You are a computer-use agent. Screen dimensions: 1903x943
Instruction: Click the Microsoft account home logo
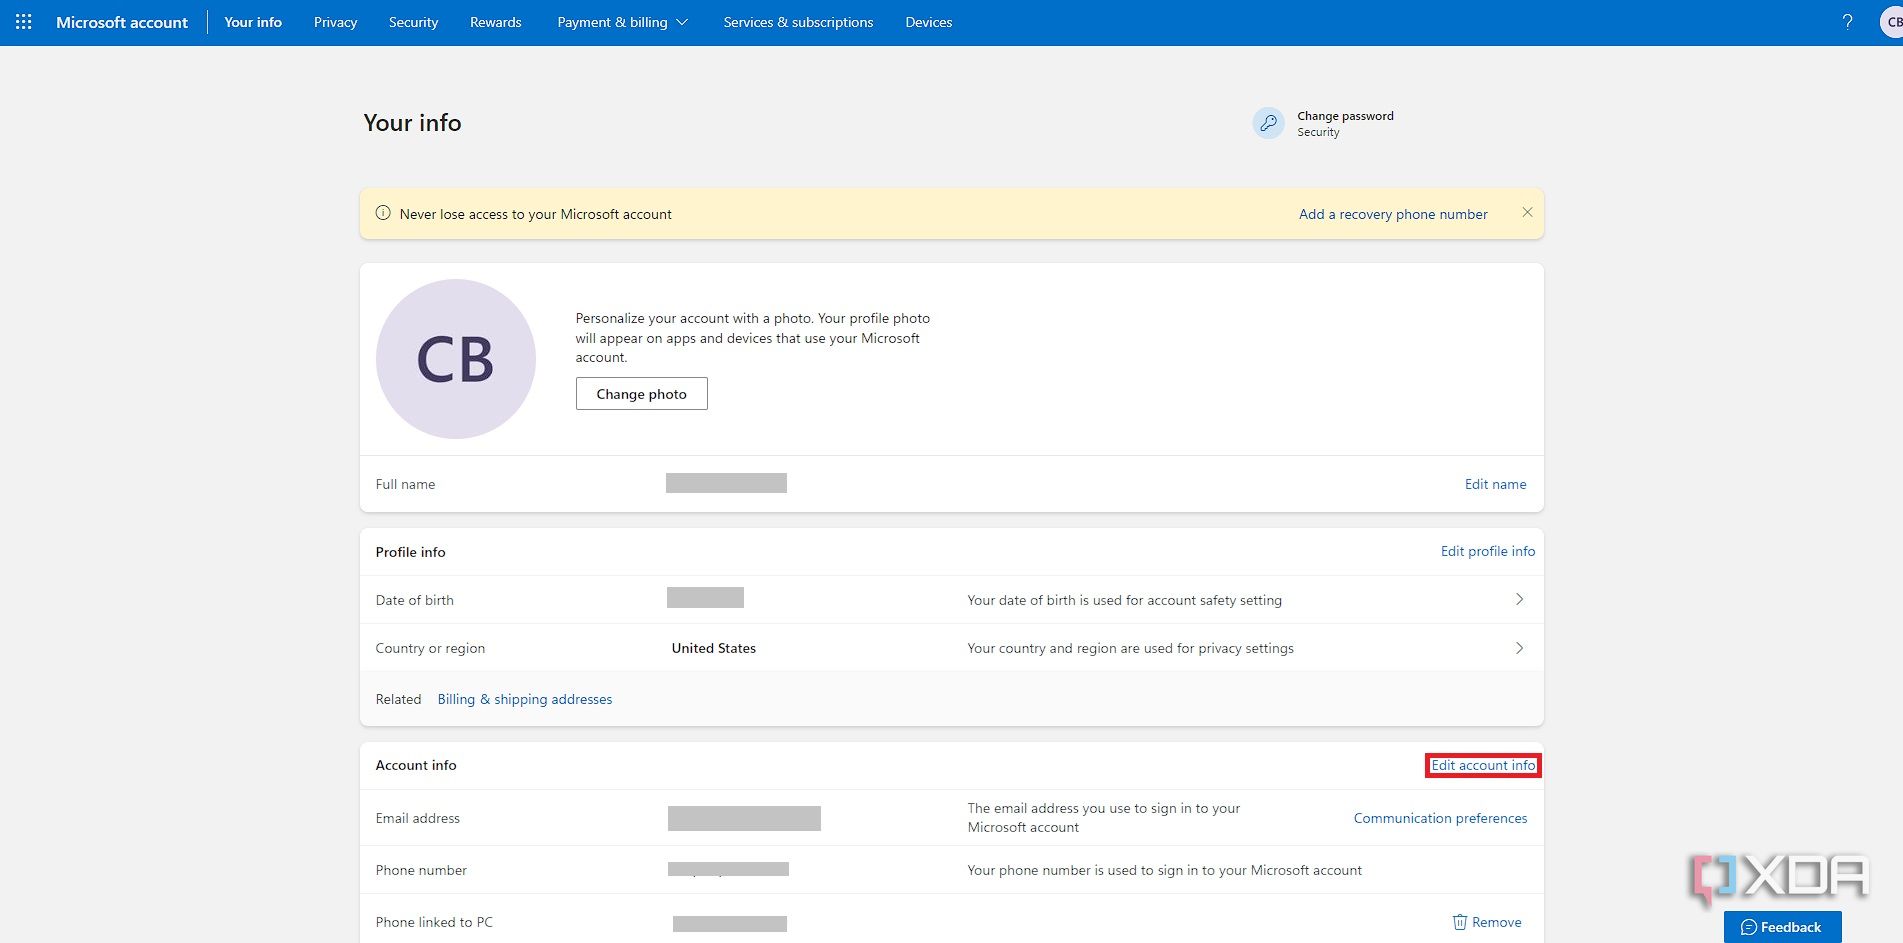(121, 21)
